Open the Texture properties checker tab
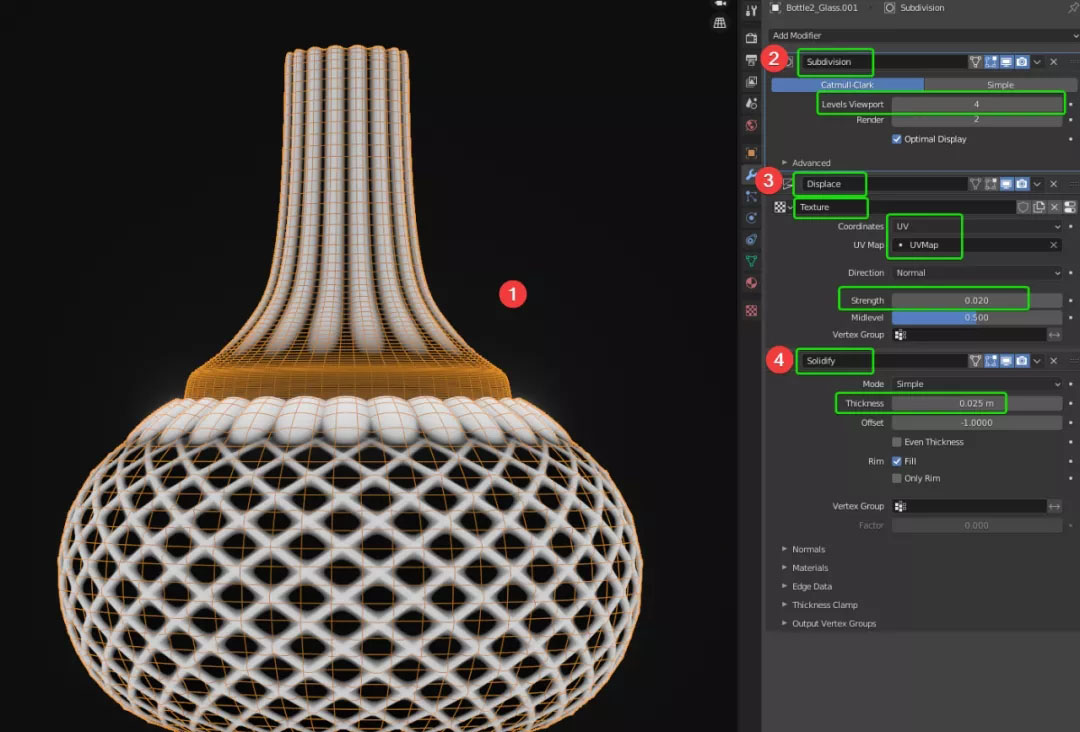 tap(751, 311)
